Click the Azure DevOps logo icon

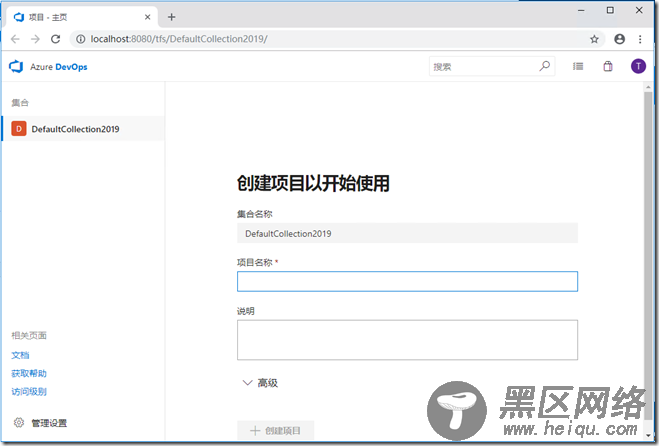tap(16, 66)
